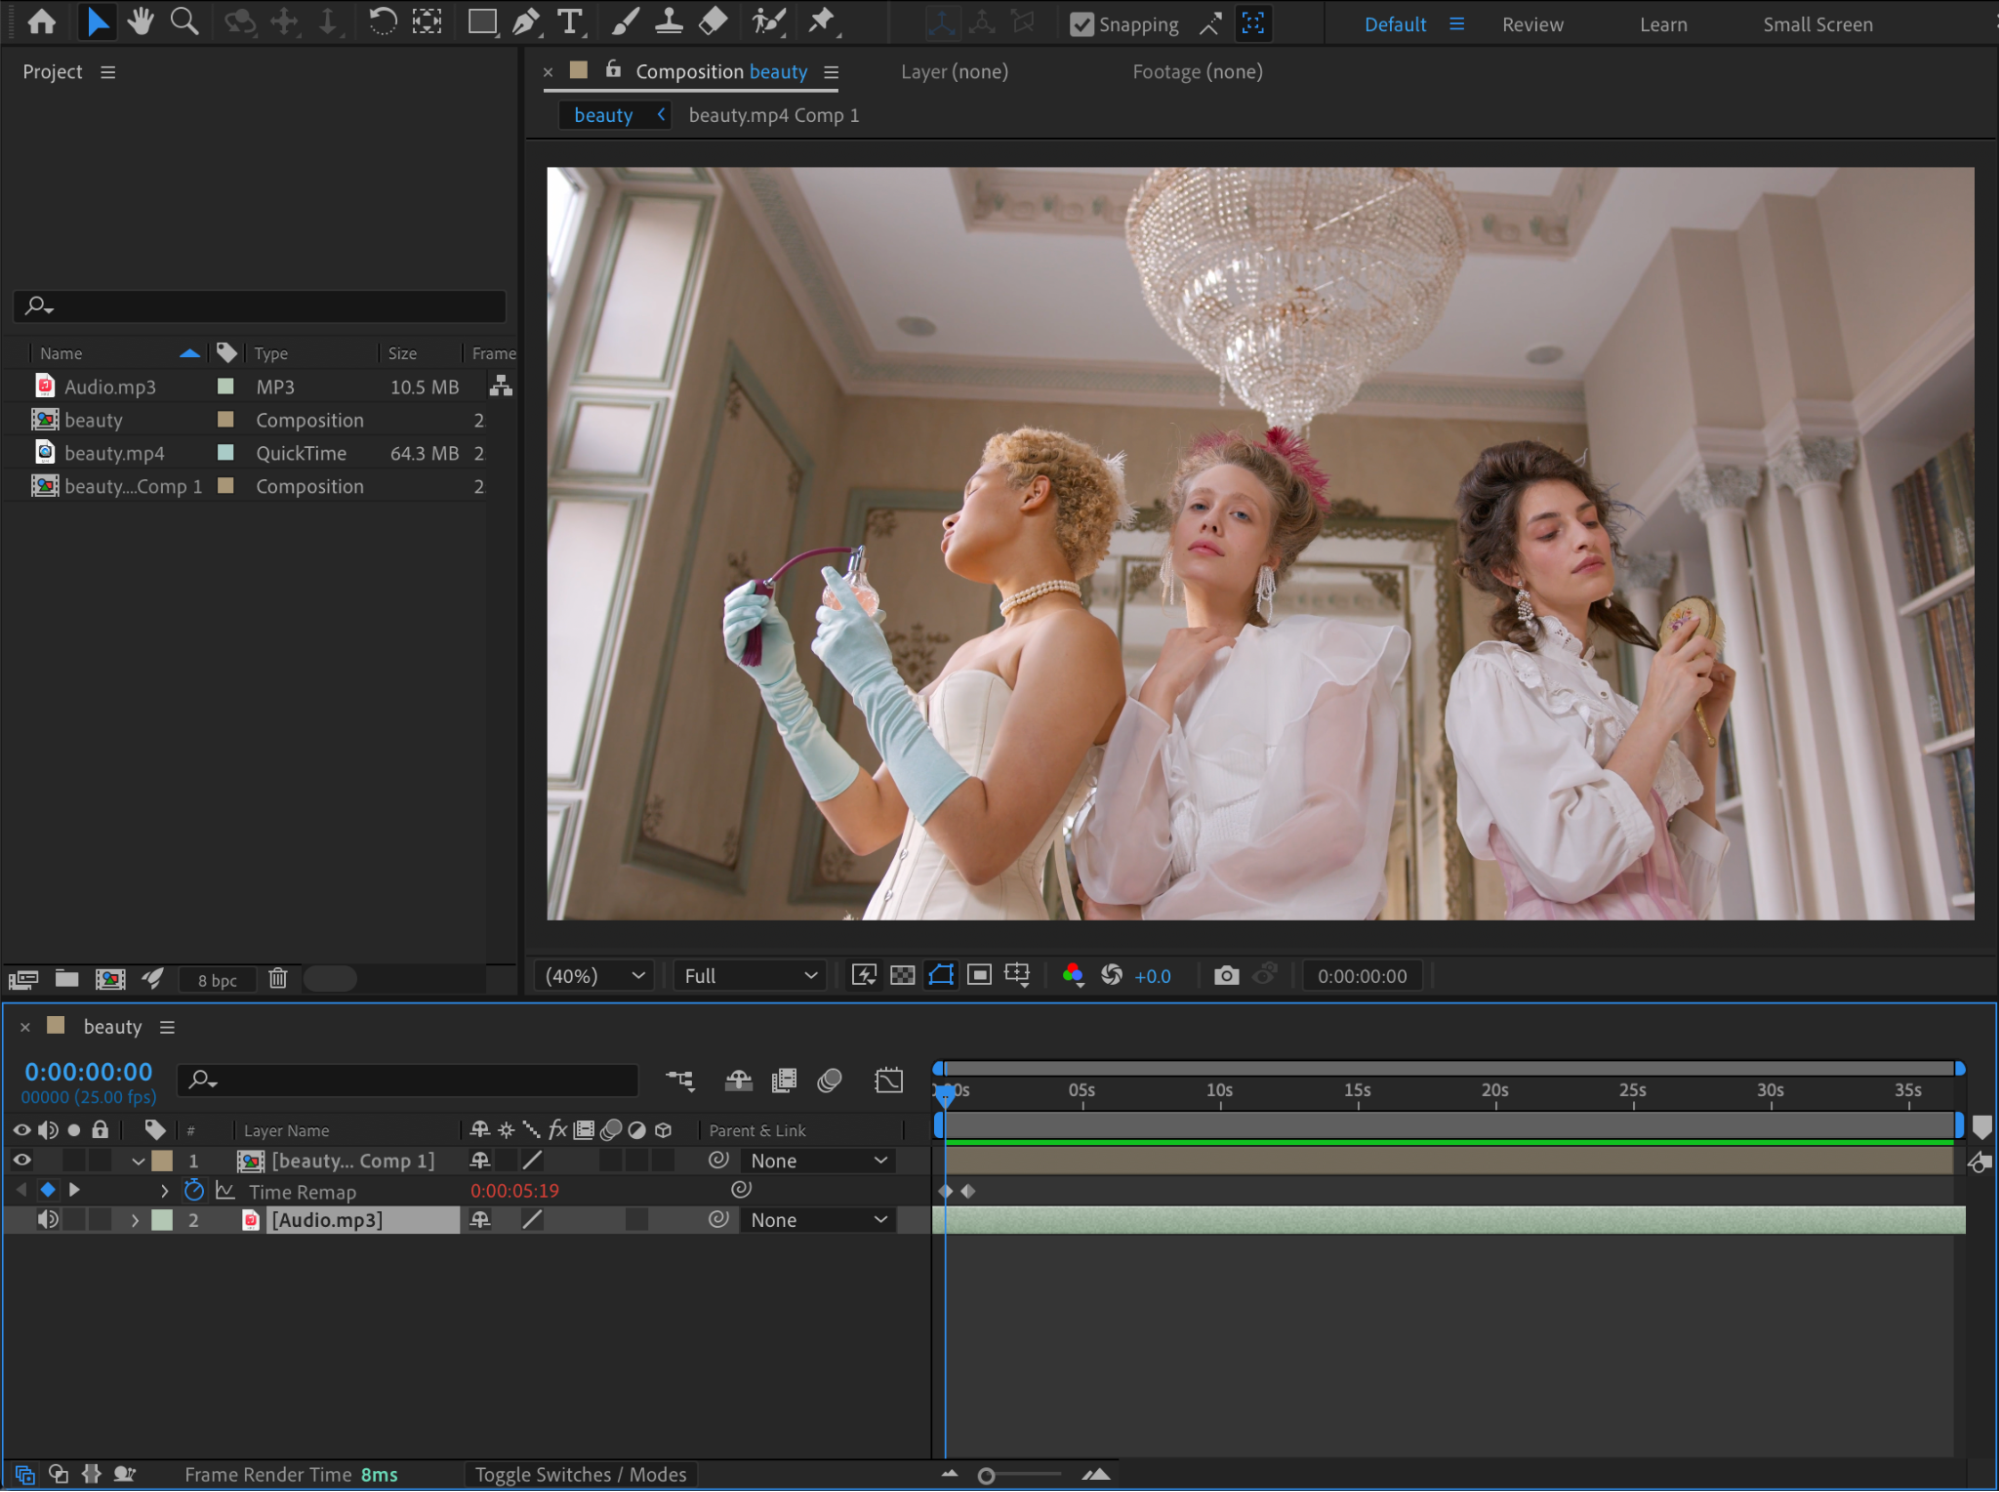Image resolution: width=1999 pixels, height=1492 pixels.
Task: Toggle the transparency grid icon
Action: (x=902, y=976)
